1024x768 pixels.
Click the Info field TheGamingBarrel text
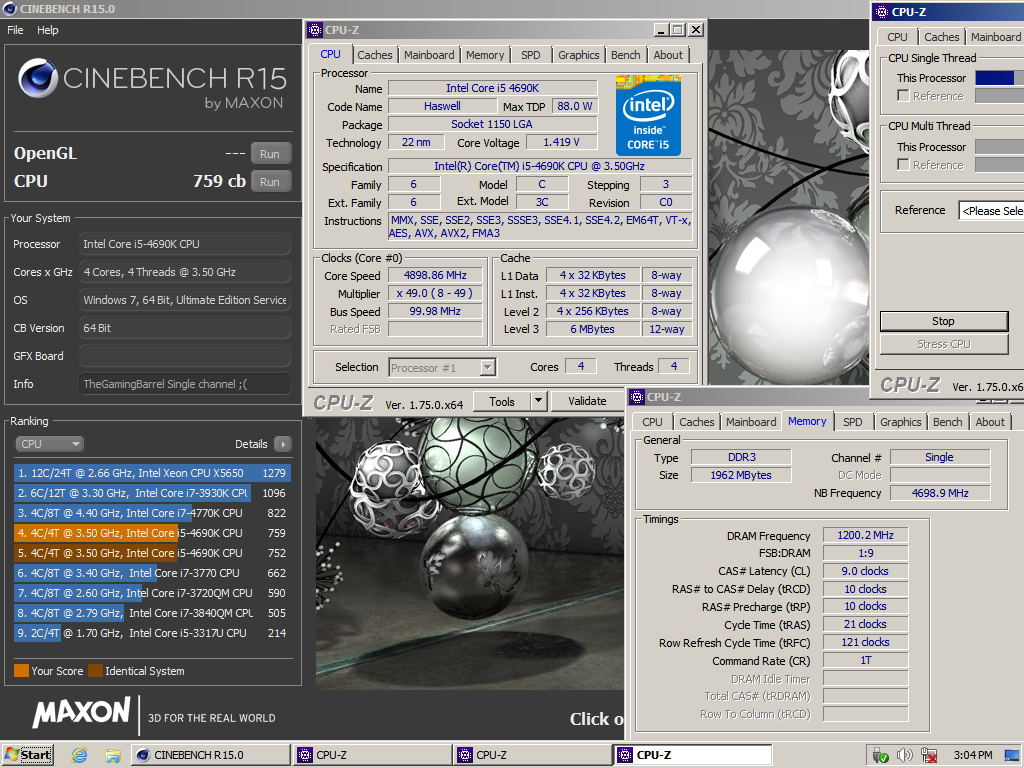[185, 384]
